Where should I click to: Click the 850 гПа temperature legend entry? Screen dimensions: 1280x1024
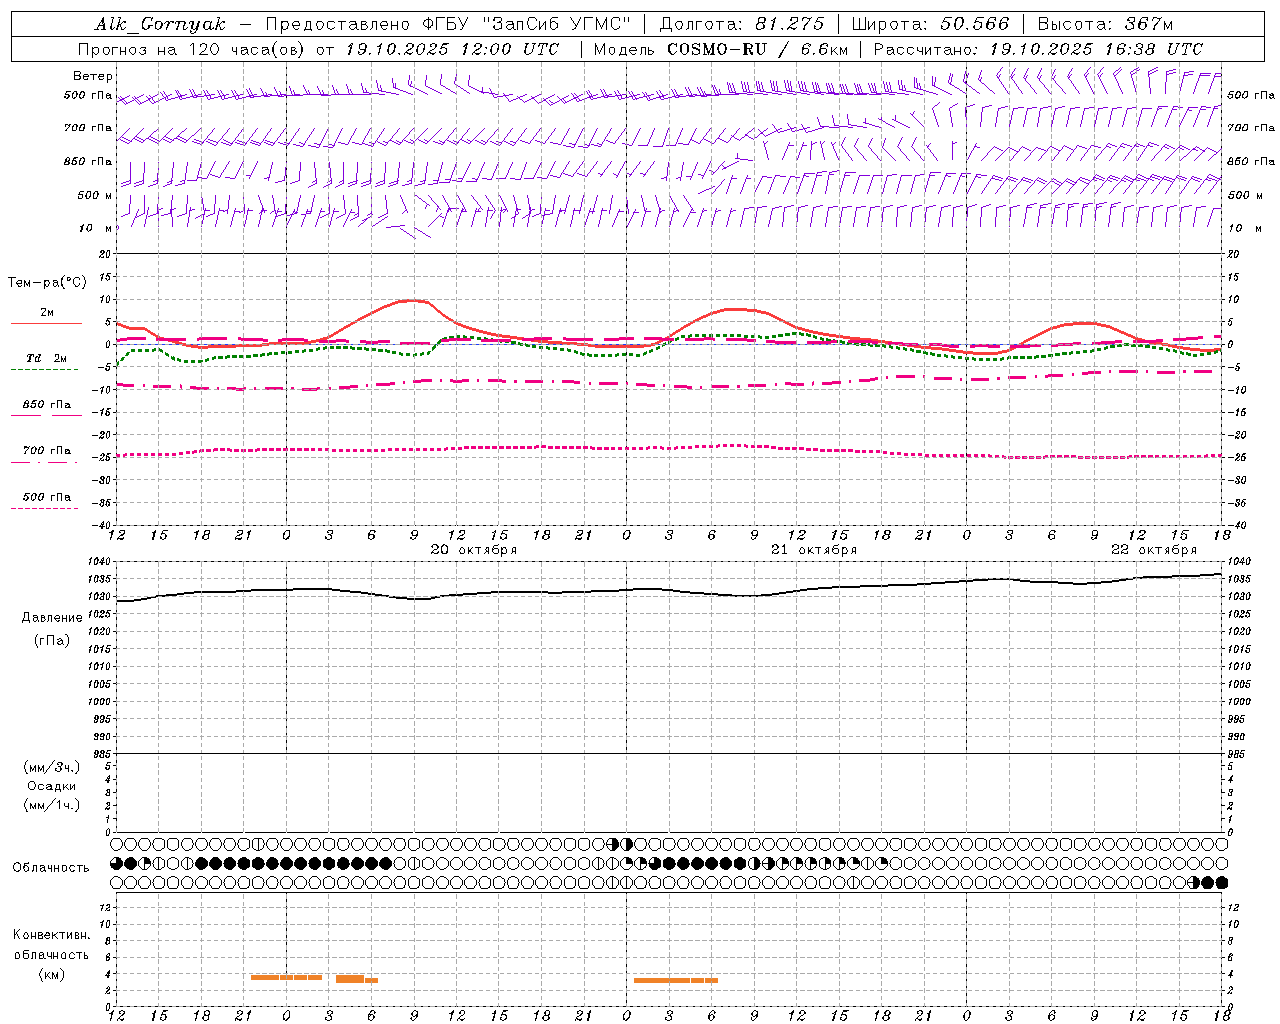point(46,406)
